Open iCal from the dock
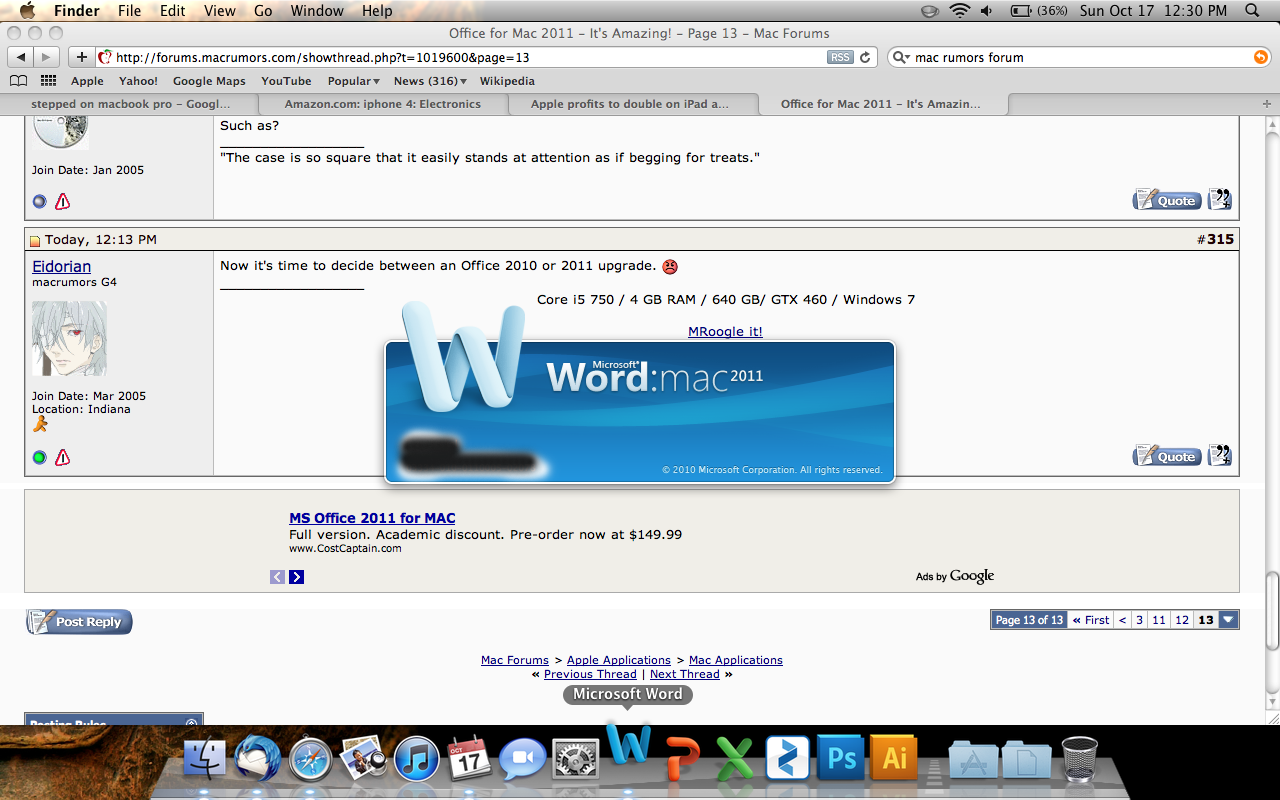This screenshot has width=1280, height=800. click(x=469, y=759)
